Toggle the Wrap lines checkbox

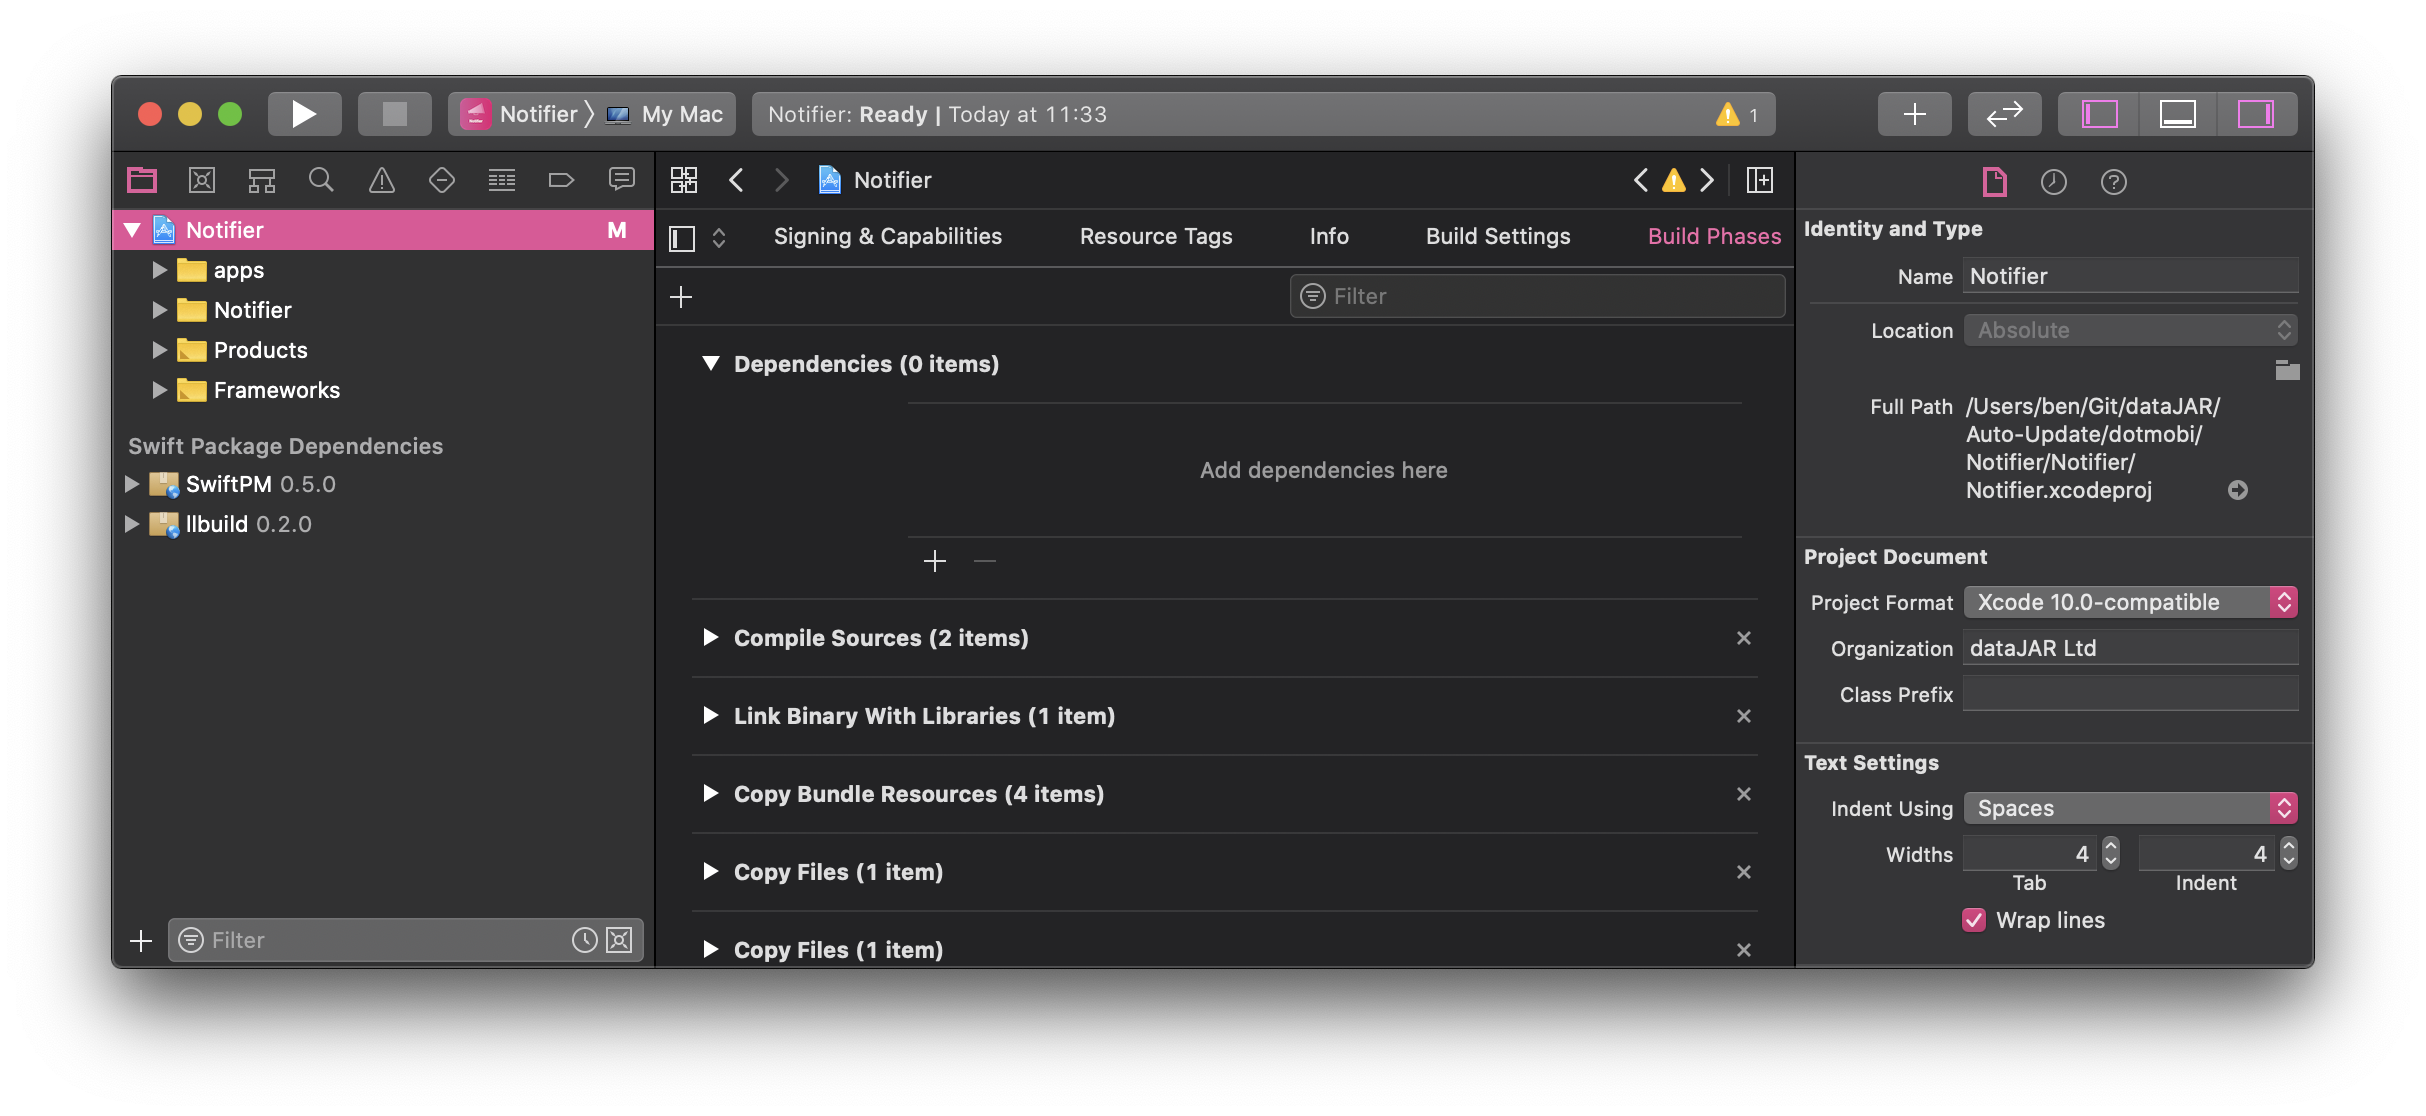[x=1974, y=920]
